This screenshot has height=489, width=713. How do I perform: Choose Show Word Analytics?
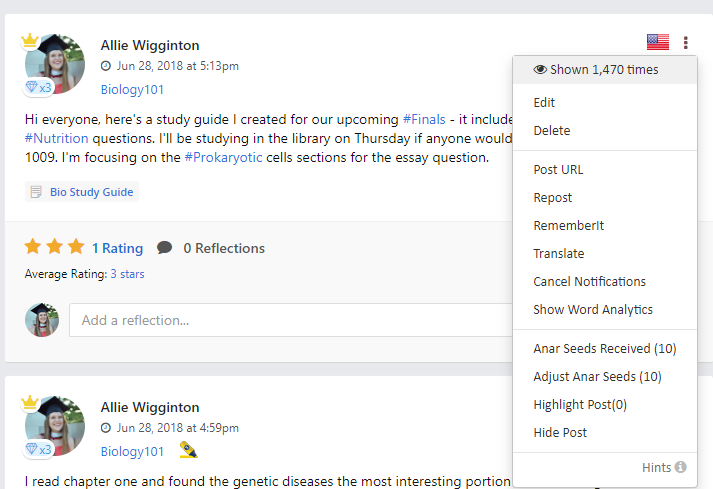[x=592, y=309]
